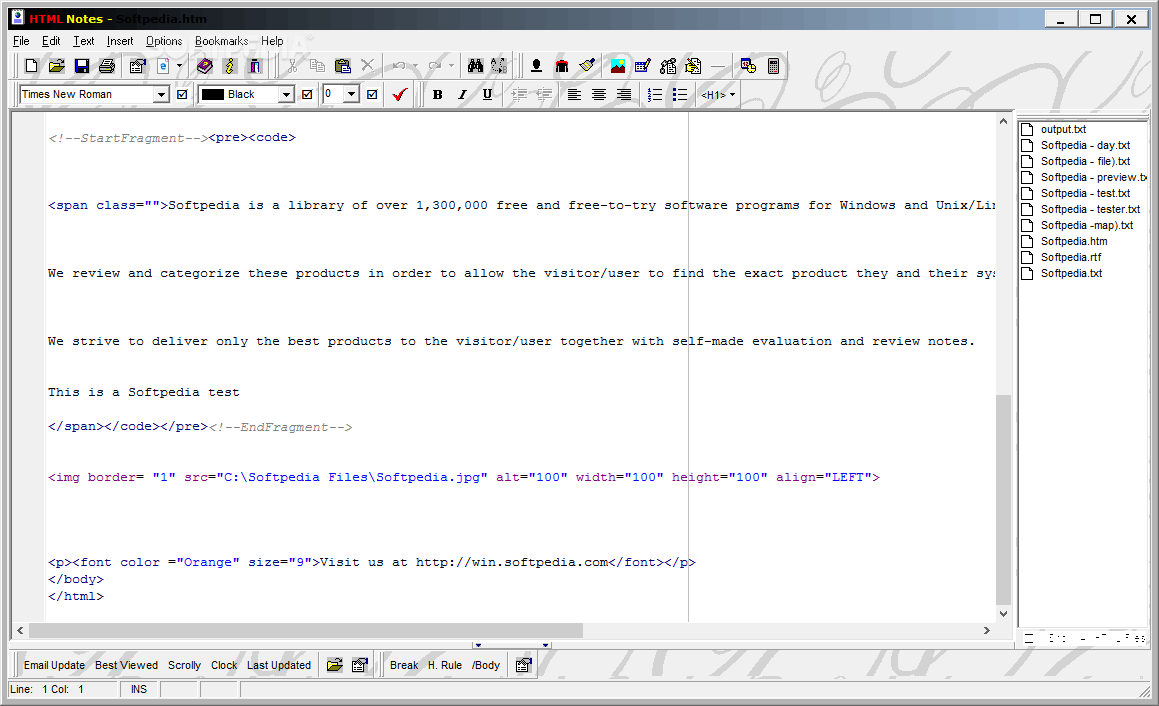The image size is (1159, 706).
Task: Insert date and time with the clock icon
Action: pos(748,67)
